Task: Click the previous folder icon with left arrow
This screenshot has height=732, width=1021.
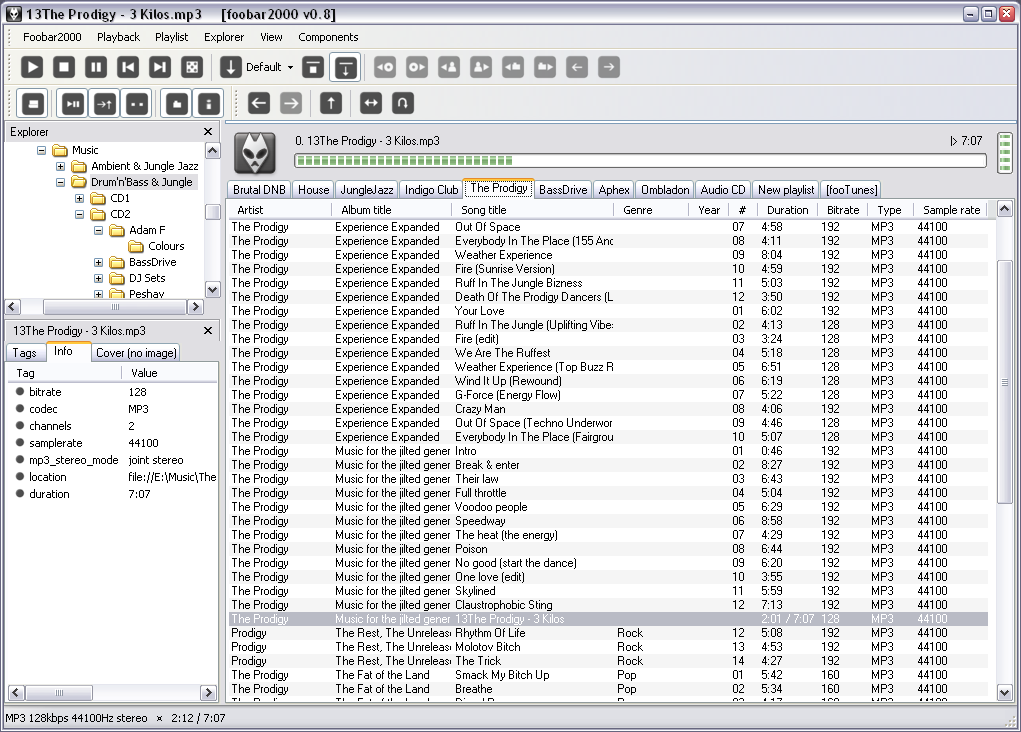Action: coord(513,67)
